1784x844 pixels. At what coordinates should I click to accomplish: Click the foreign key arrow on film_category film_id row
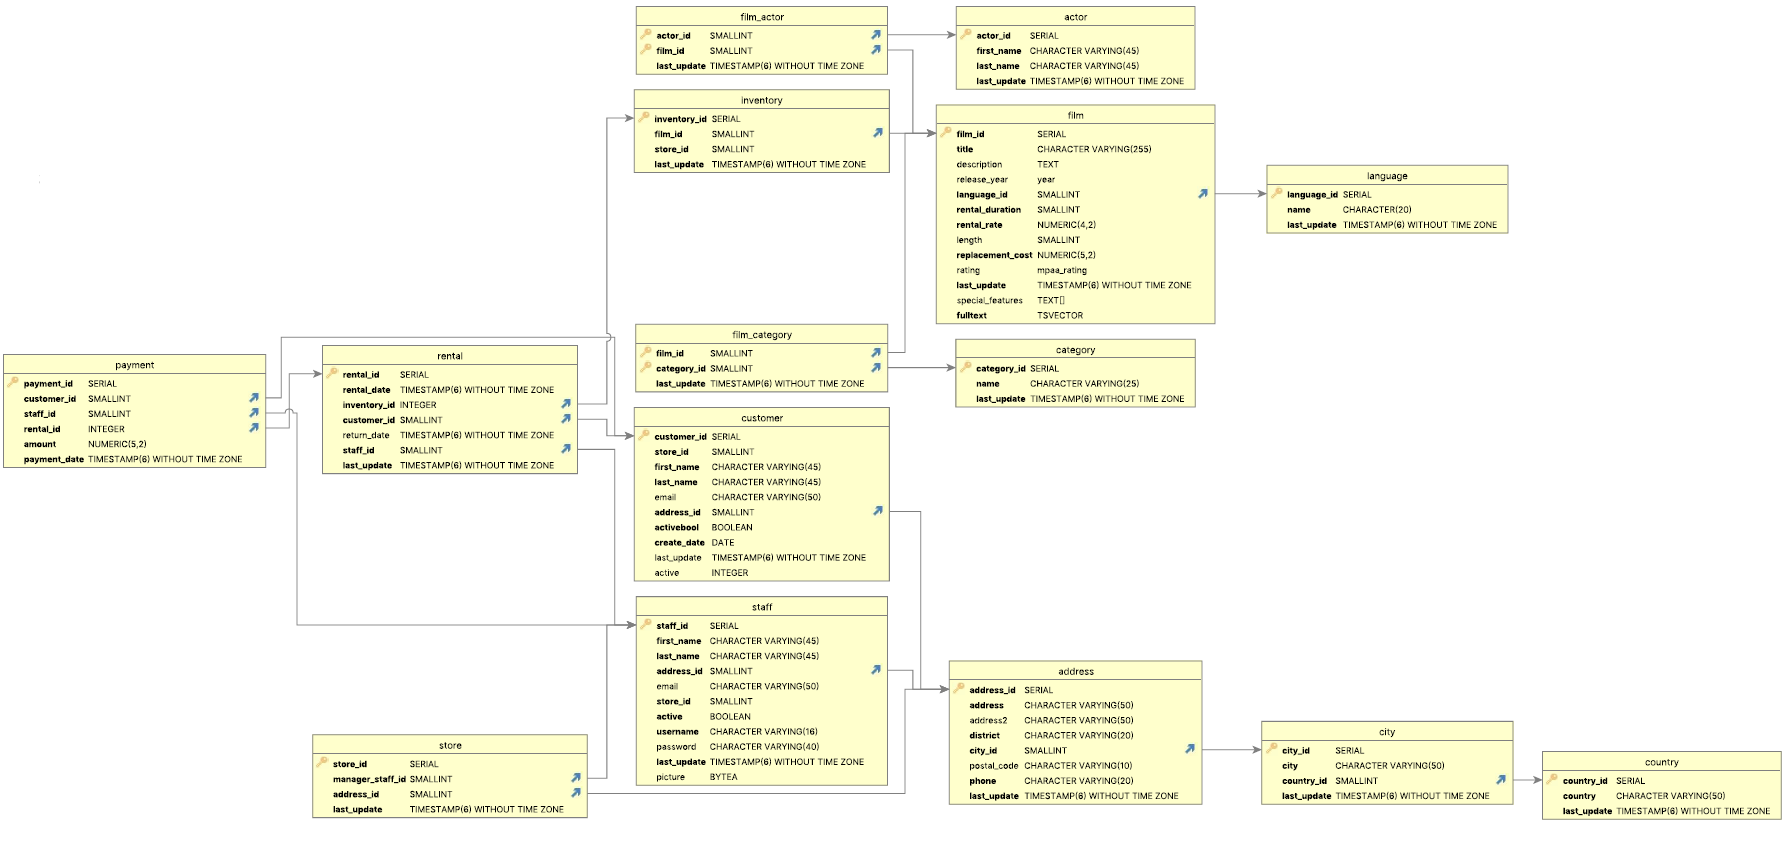click(x=876, y=353)
